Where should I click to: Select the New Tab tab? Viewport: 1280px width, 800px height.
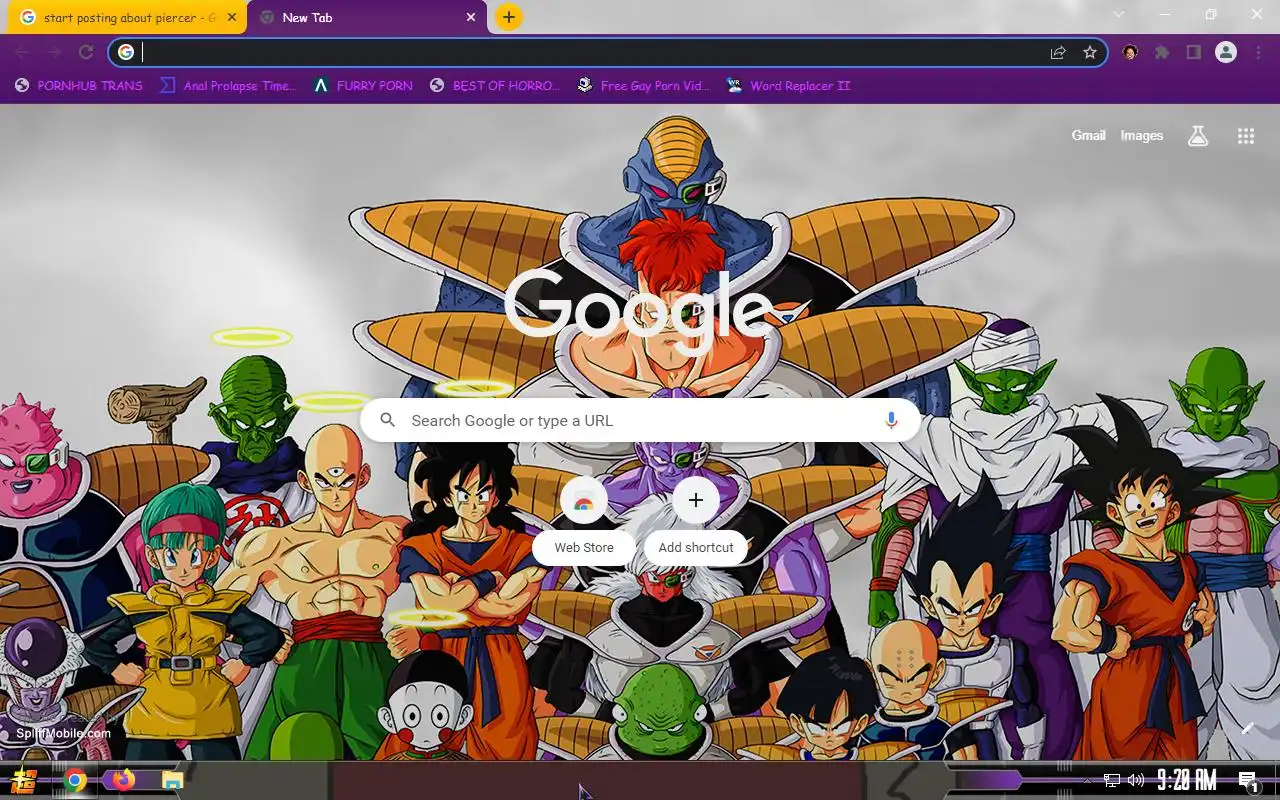tap(367, 17)
